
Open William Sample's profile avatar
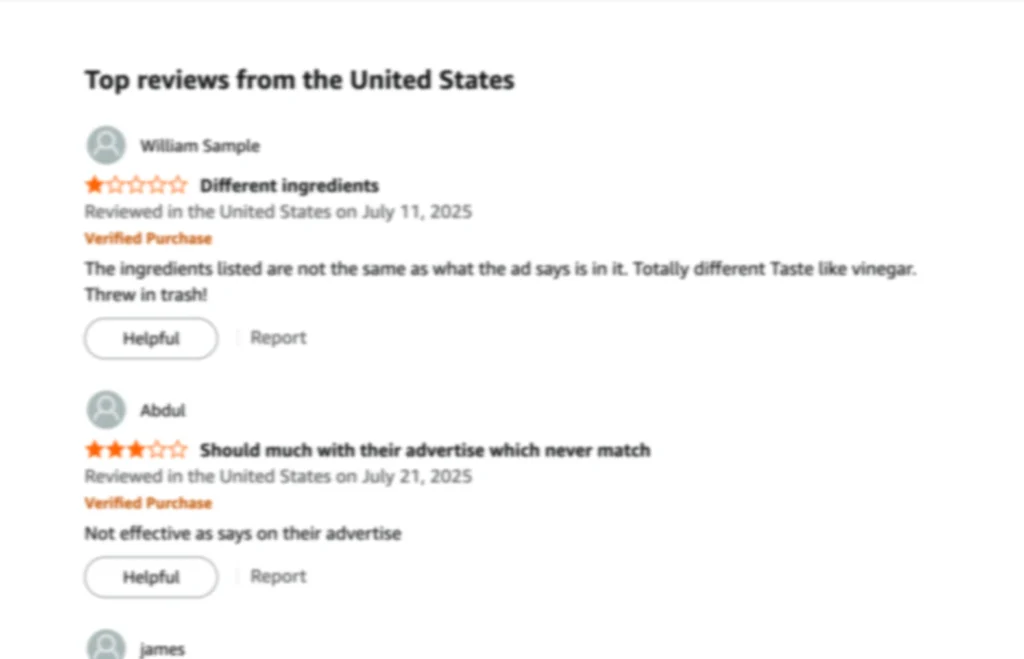[106, 145]
